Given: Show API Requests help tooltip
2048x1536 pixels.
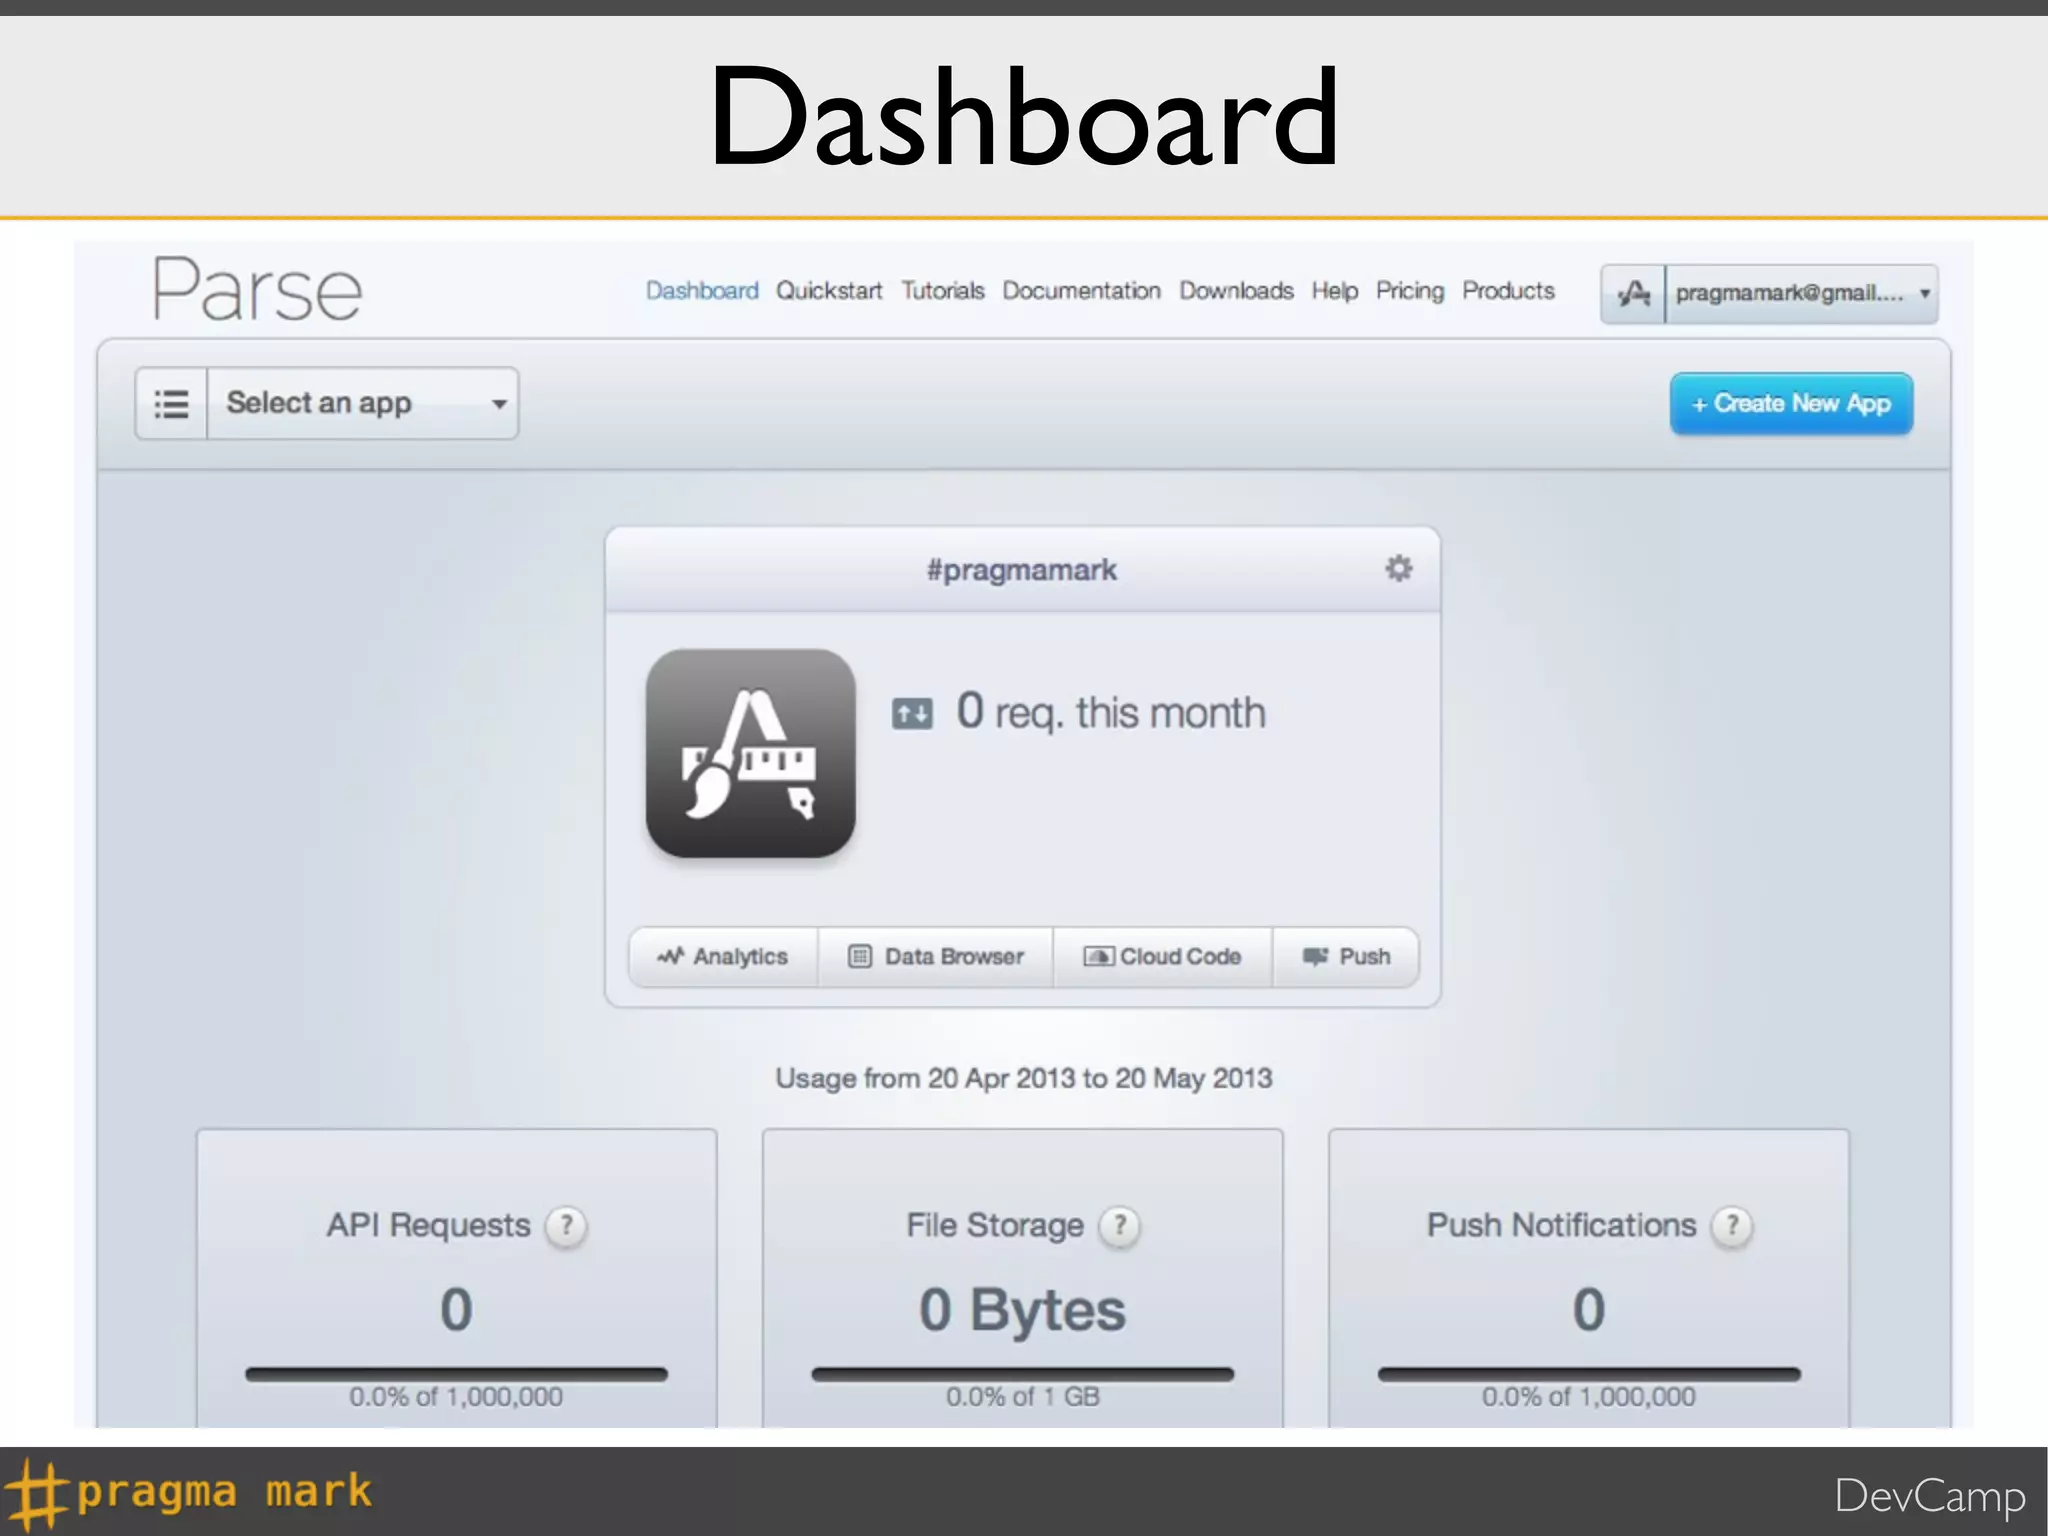Looking at the screenshot, I should coord(566,1225).
